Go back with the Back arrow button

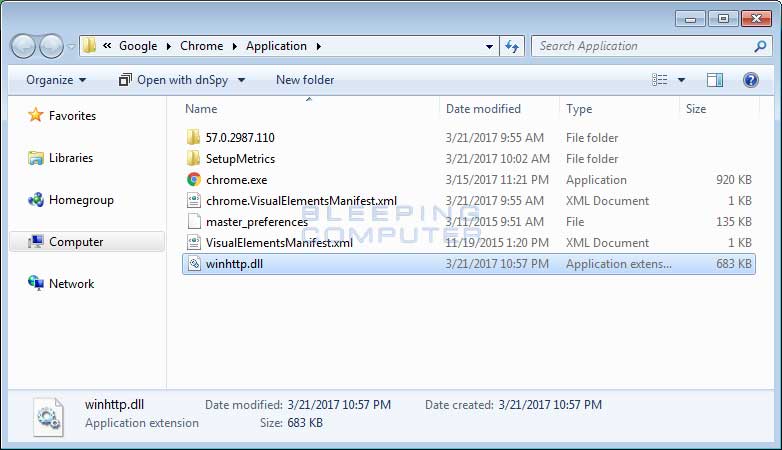point(23,46)
